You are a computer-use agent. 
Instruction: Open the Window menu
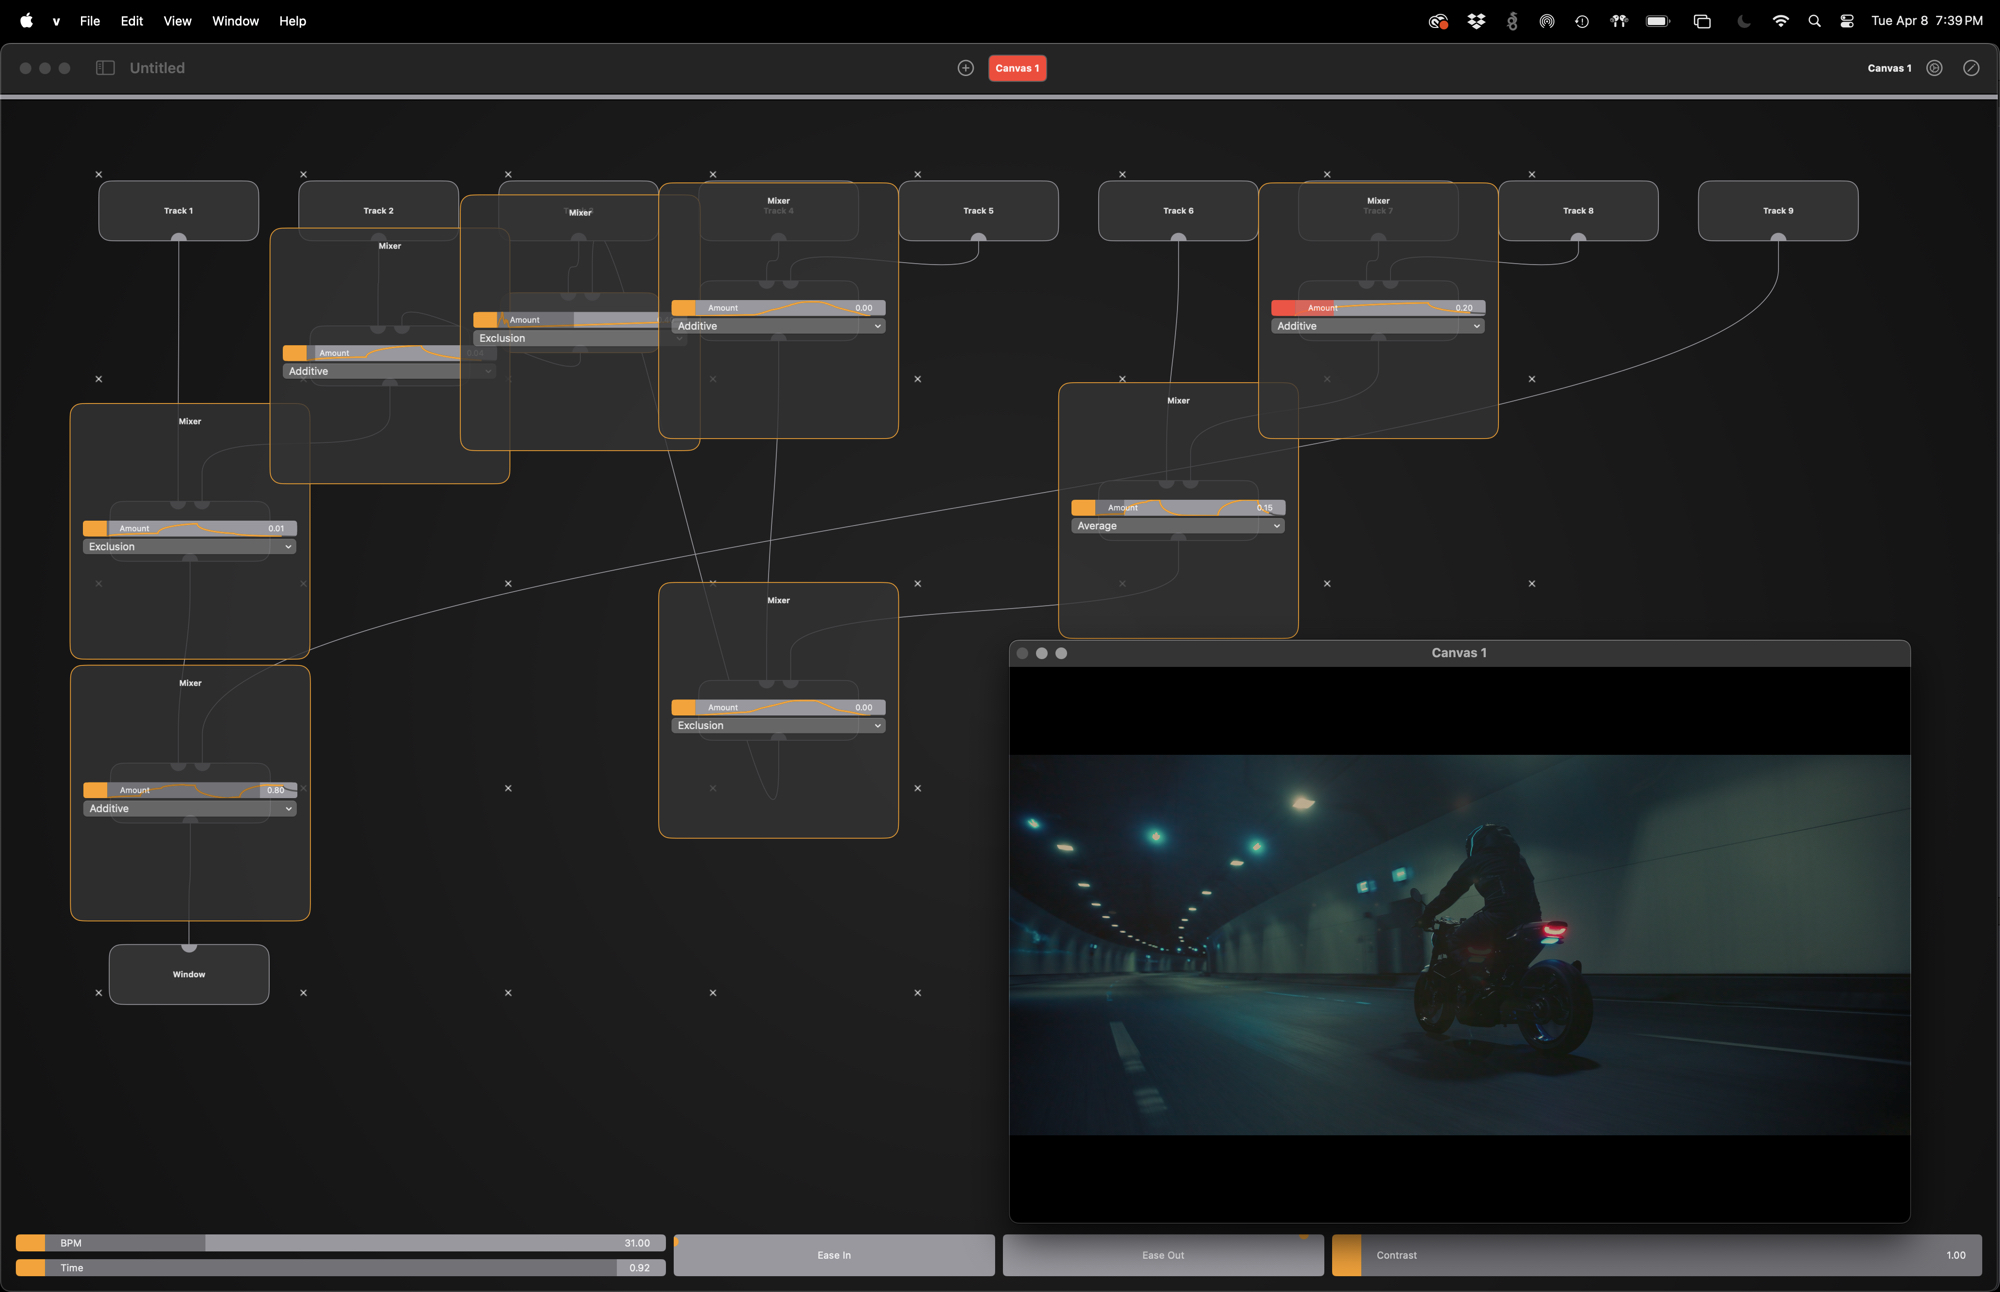coord(235,21)
